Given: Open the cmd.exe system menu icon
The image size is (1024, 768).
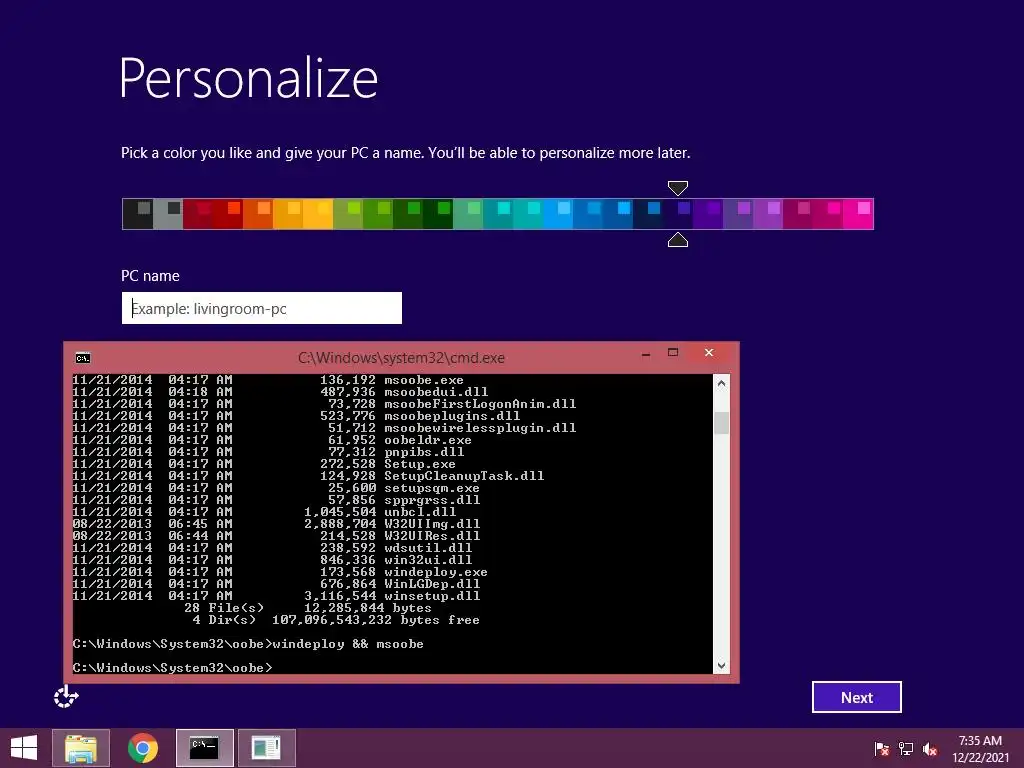Looking at the screenshot, I should (83, 358).
